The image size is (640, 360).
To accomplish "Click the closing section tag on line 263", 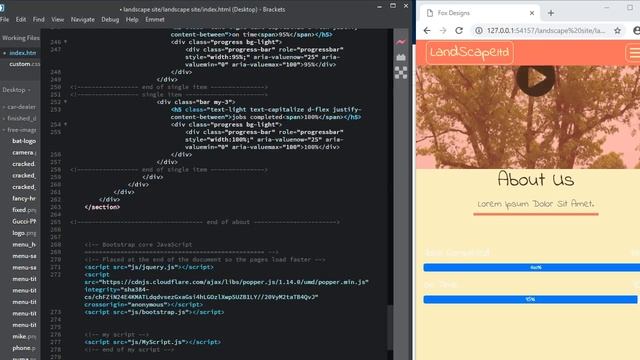I will [x=102, y=207].
